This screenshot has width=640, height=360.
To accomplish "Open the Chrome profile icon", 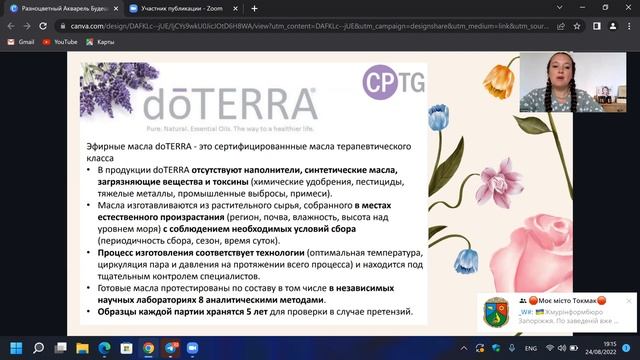I will 613,26.
